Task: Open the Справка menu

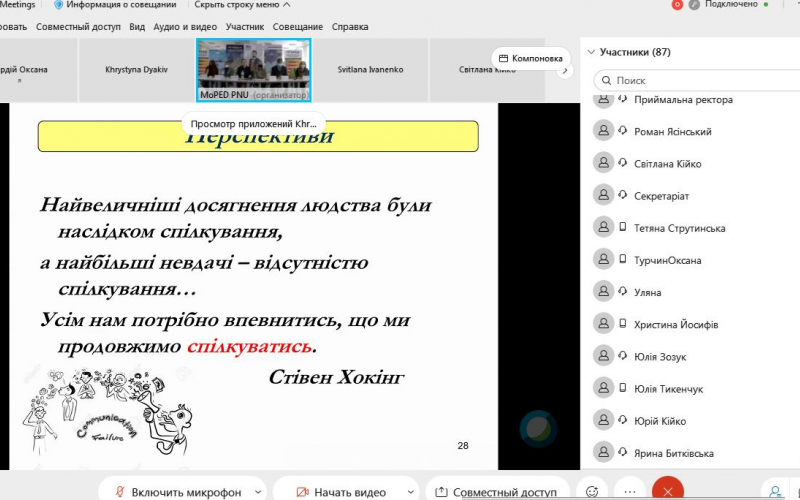Action: [x=350, y=27]
